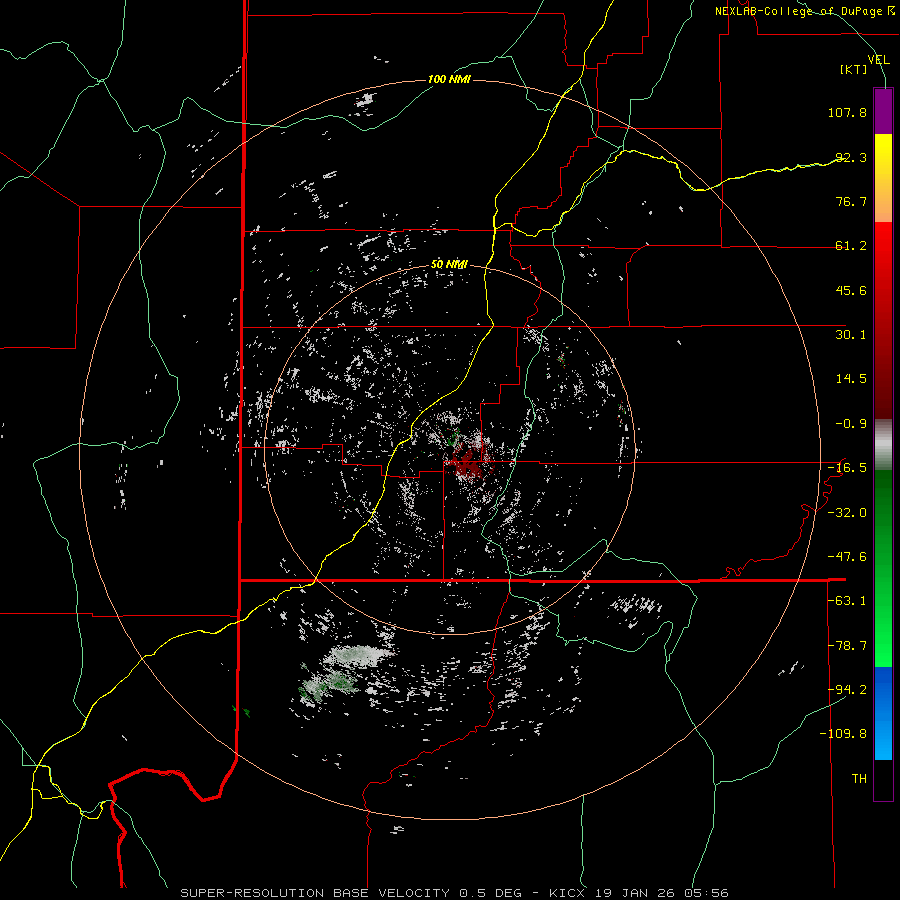900x900 pixels.
Task: Pick the purple segment of velocity color bar
Action: (x=883, y=111)
